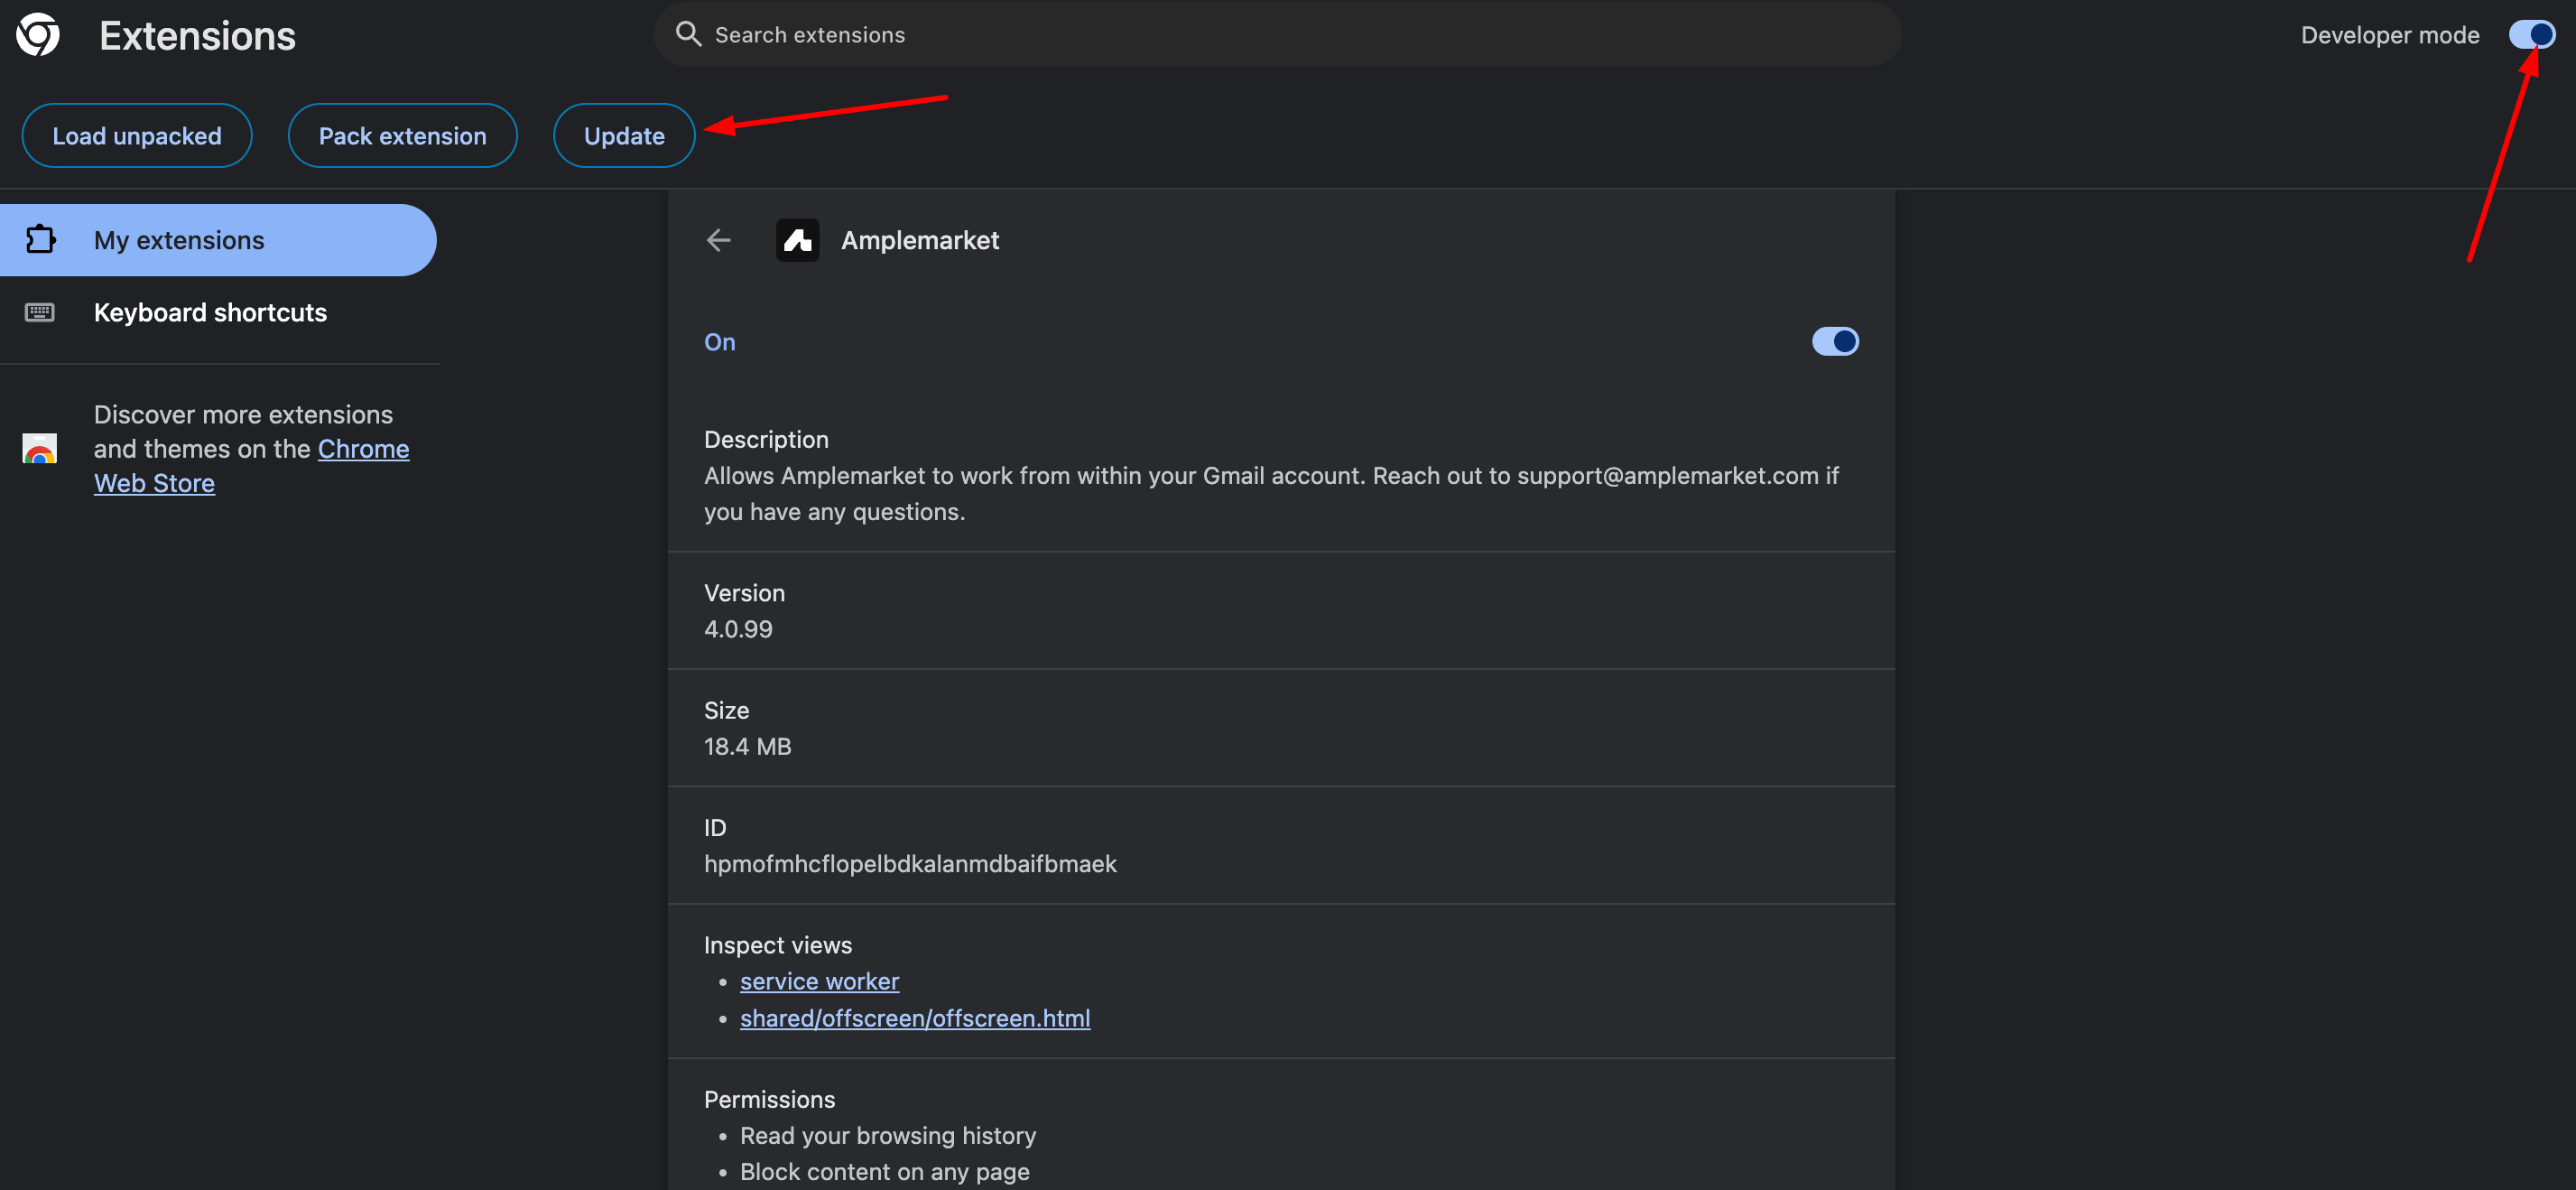Click the Developer mode label

(2390, 35)
